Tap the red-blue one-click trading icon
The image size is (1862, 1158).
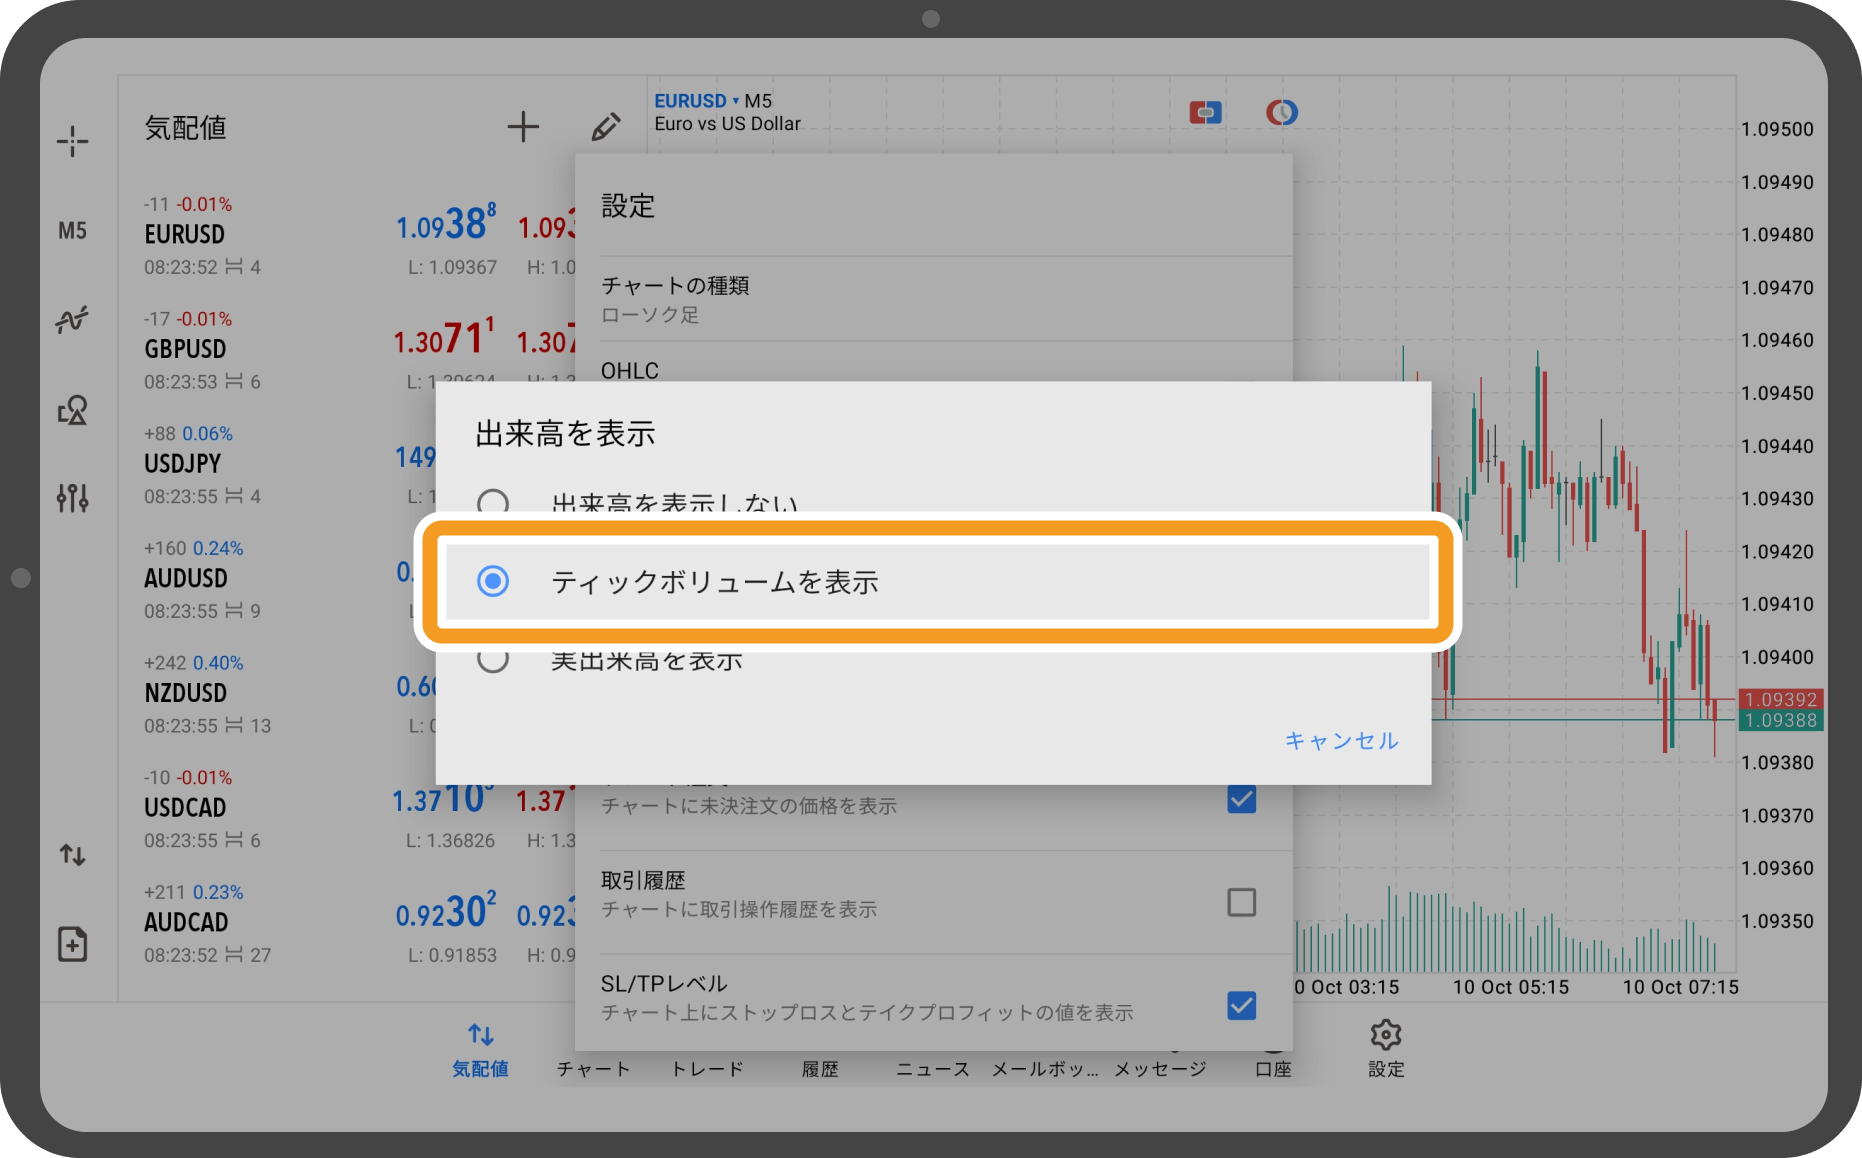tap(1205, 112)
